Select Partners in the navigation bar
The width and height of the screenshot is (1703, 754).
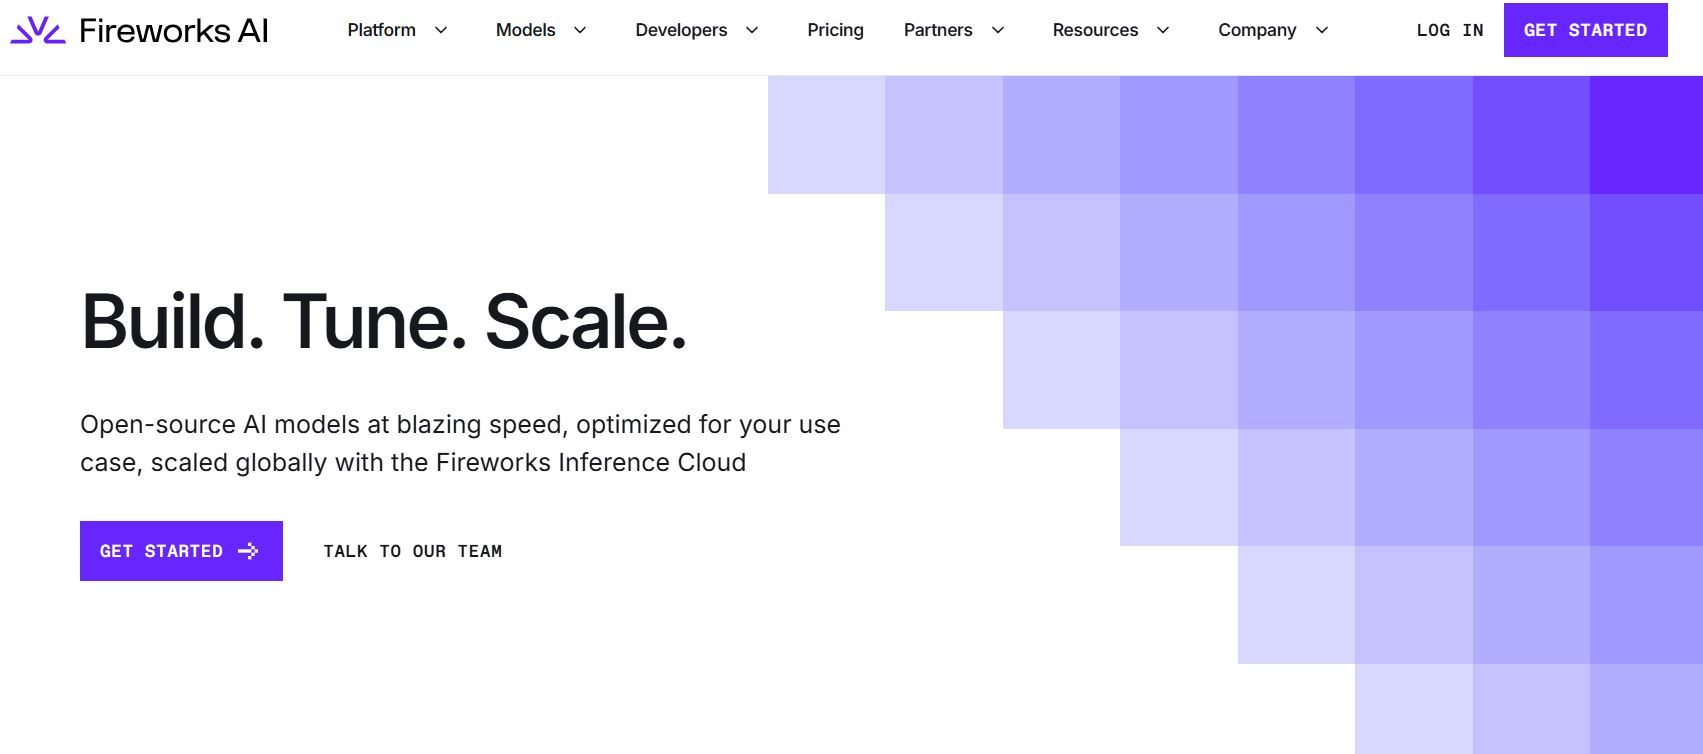tap(937, 30)
